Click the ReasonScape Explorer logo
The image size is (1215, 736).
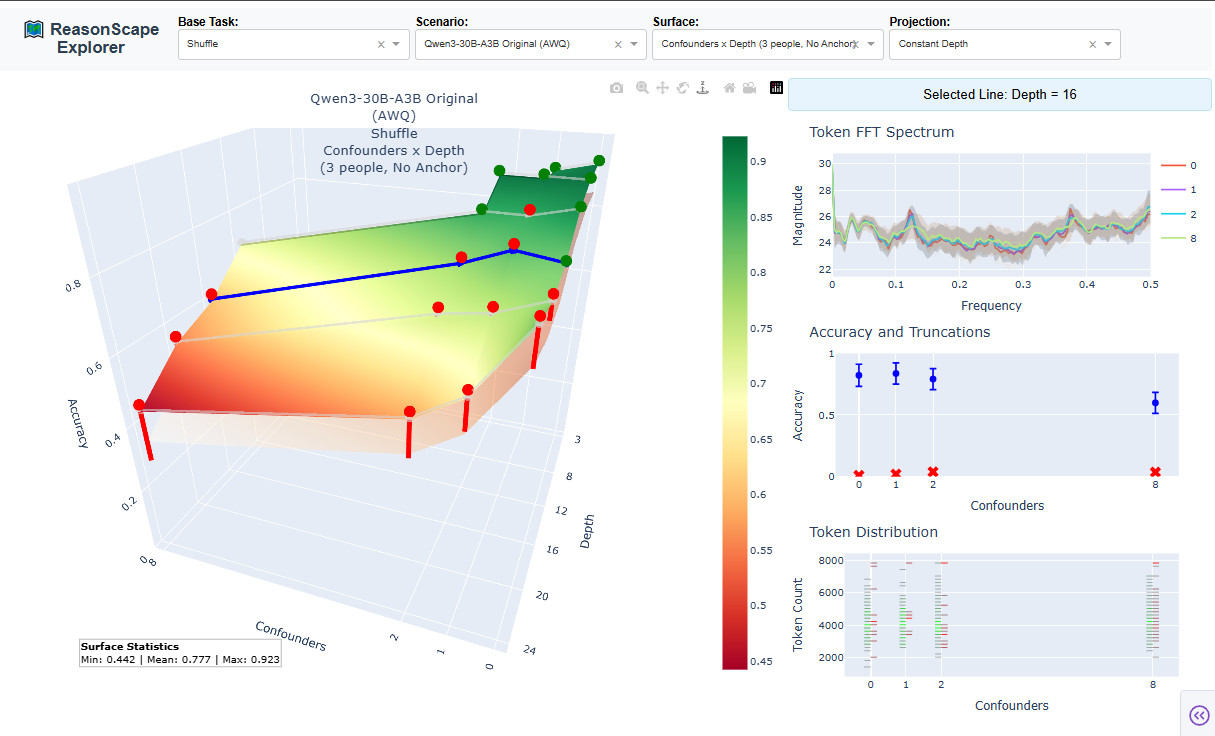pos(91,38)
